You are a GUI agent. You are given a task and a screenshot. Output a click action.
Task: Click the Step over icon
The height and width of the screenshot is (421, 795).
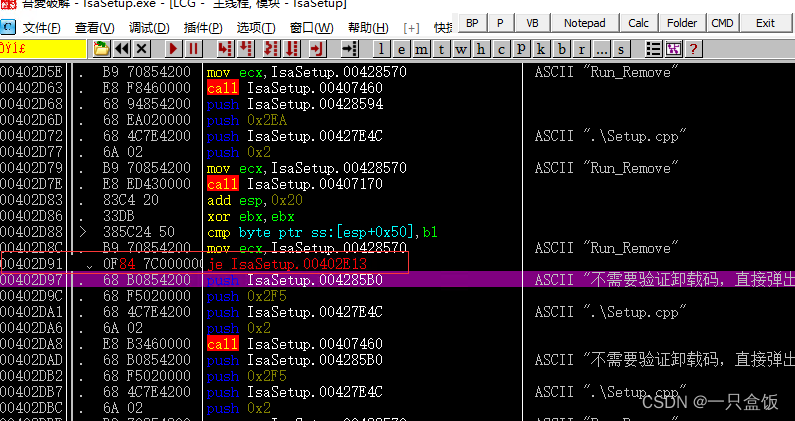coord(245,49)
